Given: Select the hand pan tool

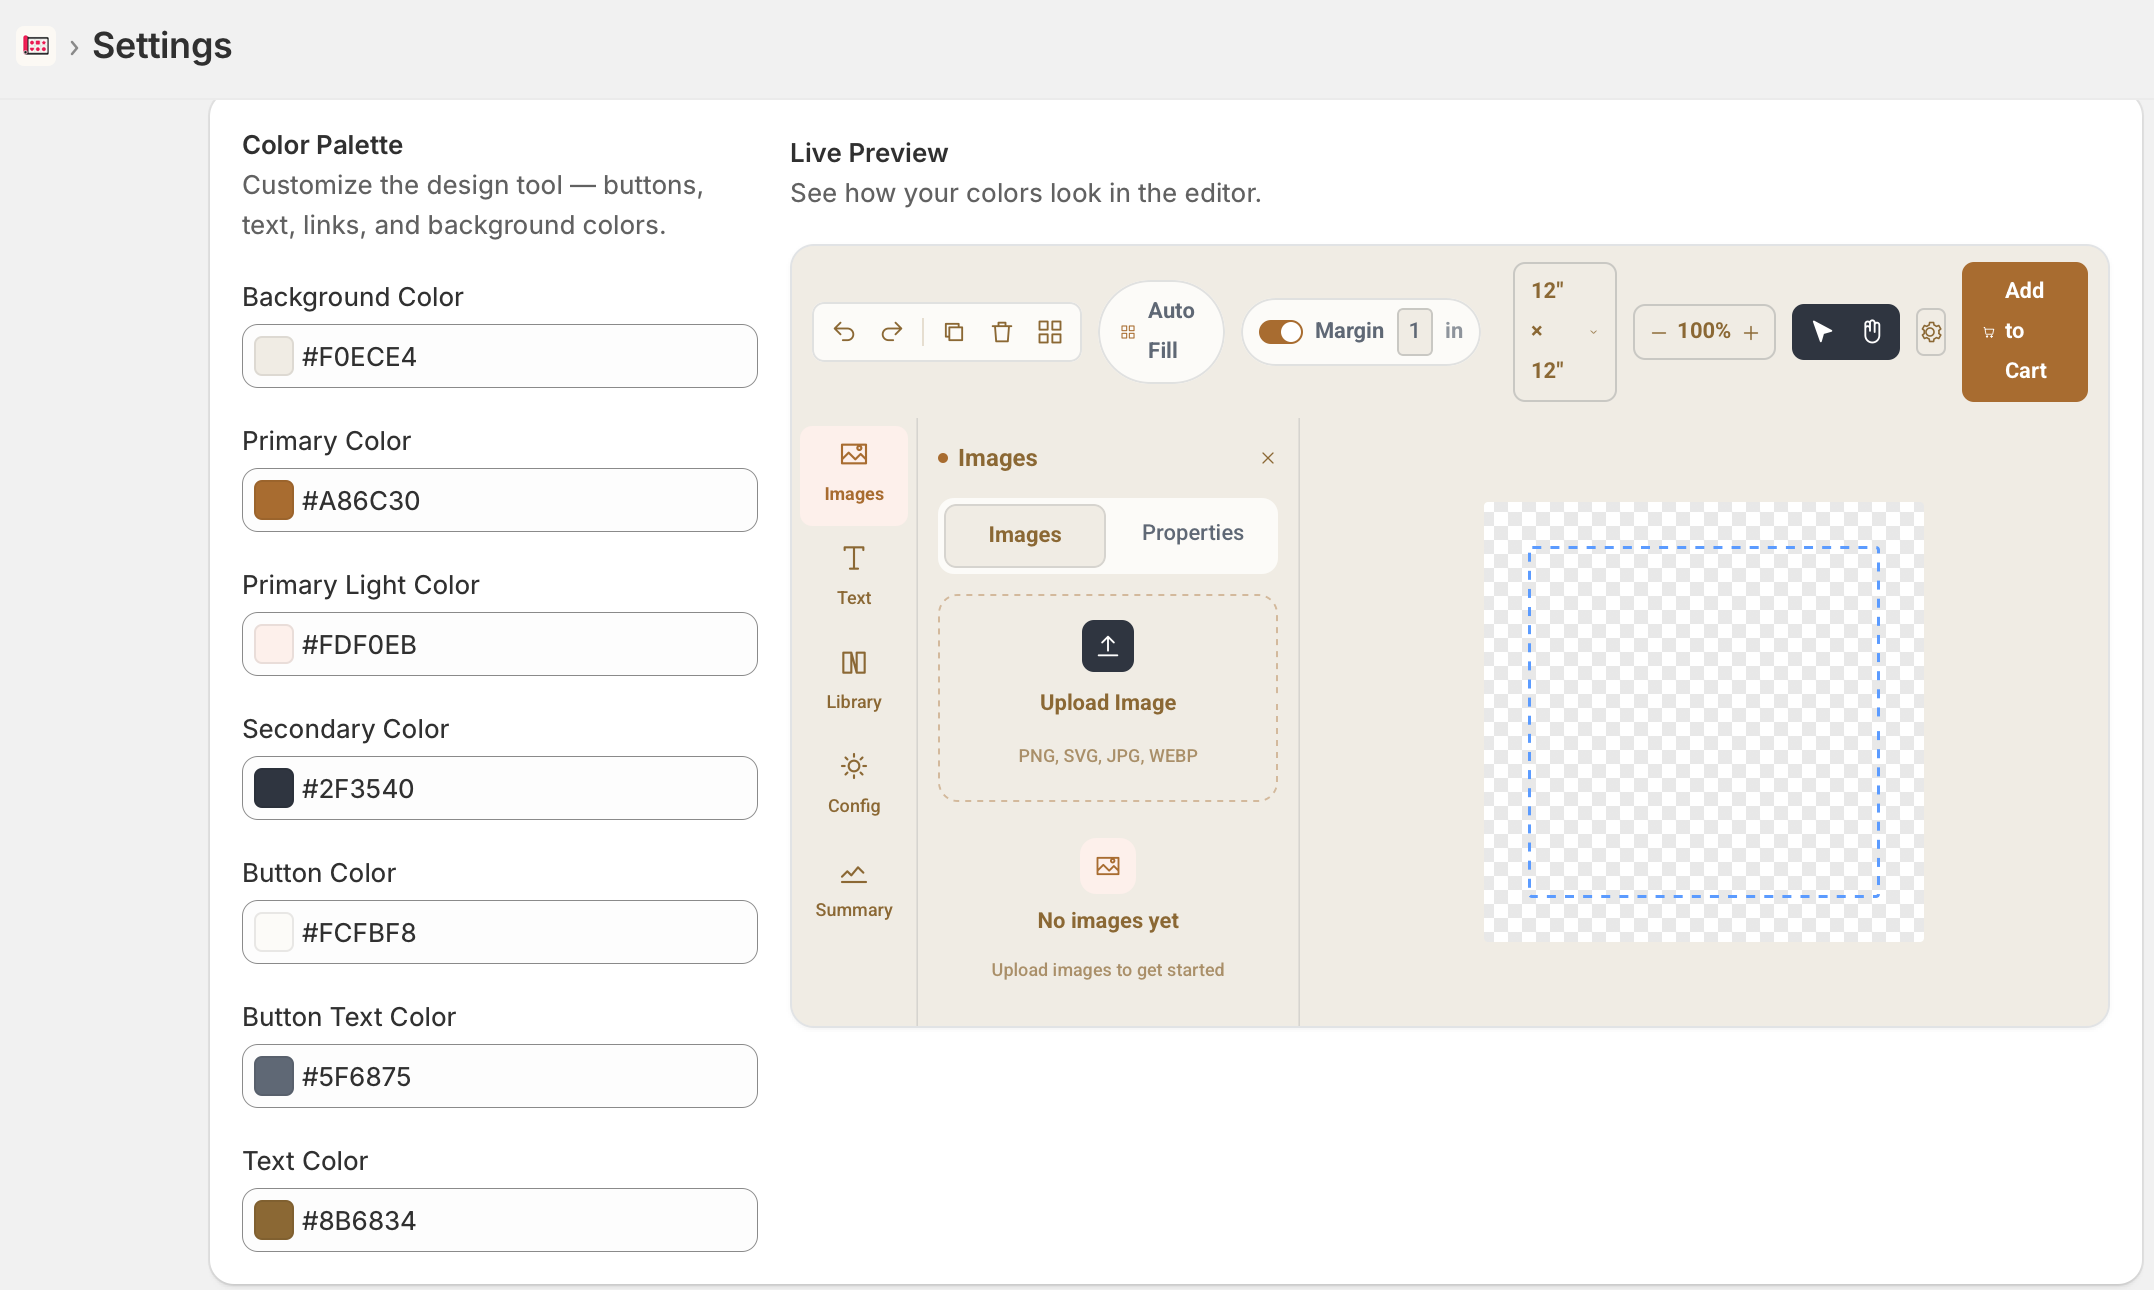Looking at the screenshot, I should [x=1872, y=332].
